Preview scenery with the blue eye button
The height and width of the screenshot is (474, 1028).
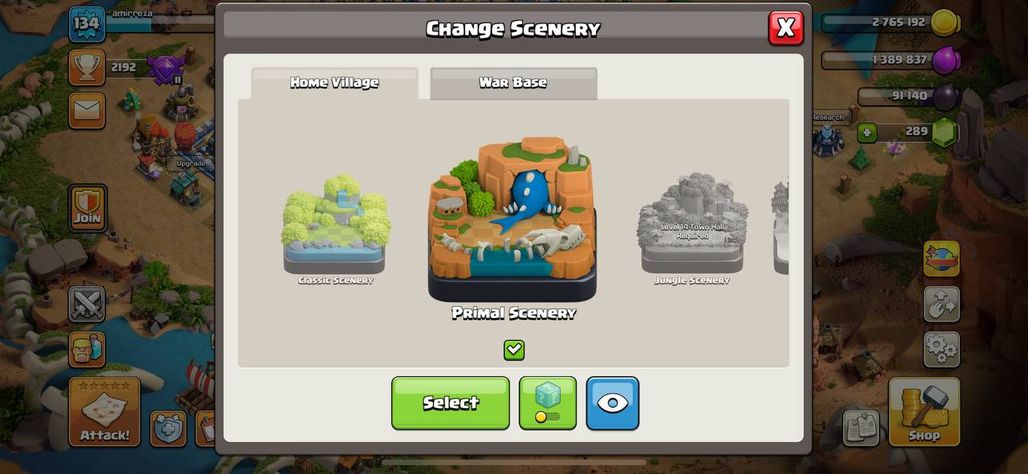[612, 403]
